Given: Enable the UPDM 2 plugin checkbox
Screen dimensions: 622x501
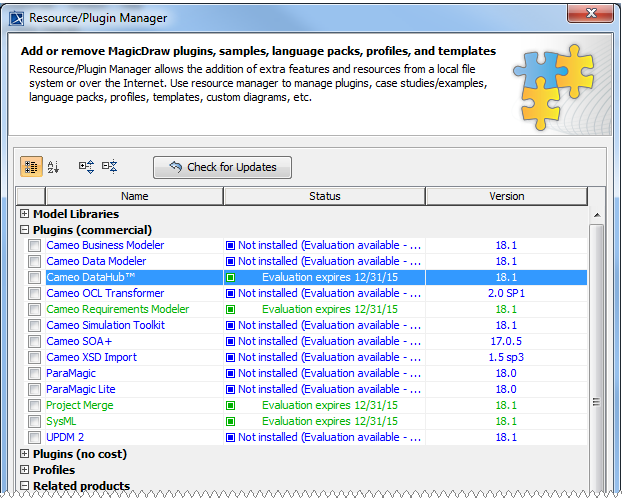Looking at the screenshot, I should tap(35, 437).
